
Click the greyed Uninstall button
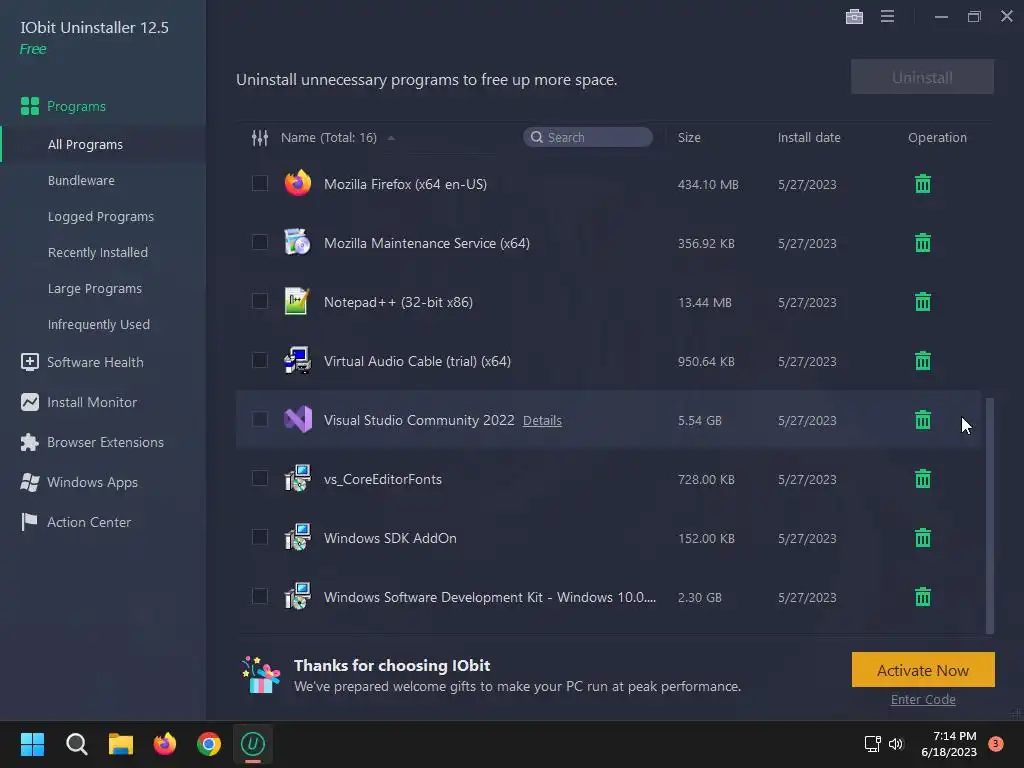(922, 77)
